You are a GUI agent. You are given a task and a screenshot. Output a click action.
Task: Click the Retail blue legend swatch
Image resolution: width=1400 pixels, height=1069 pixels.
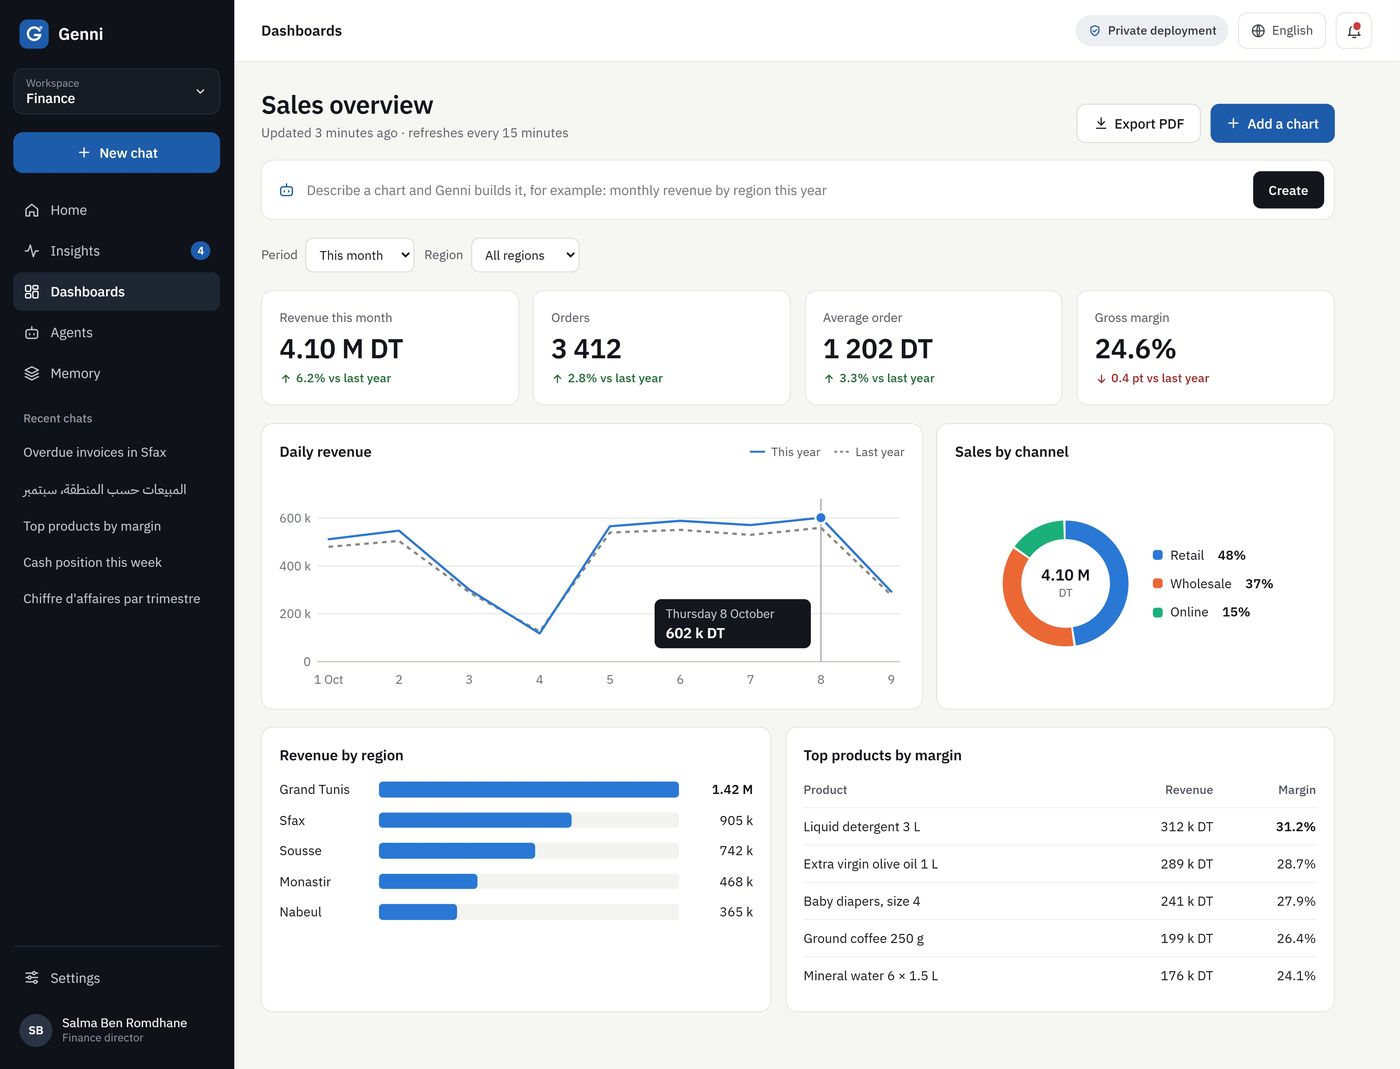tap(1158, 555)
